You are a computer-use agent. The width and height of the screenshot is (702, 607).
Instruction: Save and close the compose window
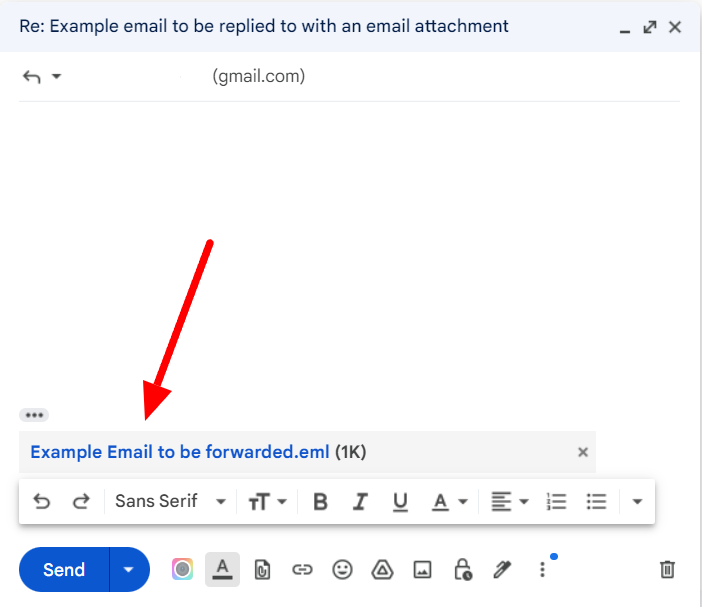click(x=675, y=27)
